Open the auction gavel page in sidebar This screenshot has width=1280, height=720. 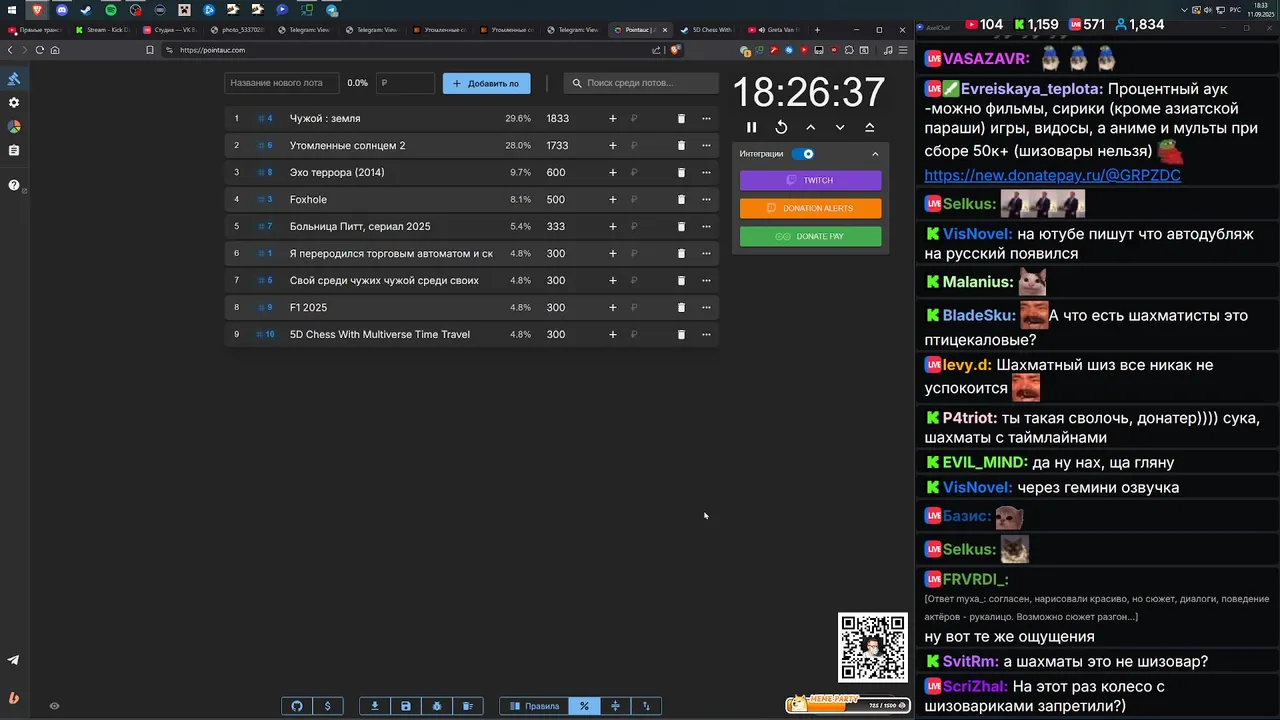point(14,79)
